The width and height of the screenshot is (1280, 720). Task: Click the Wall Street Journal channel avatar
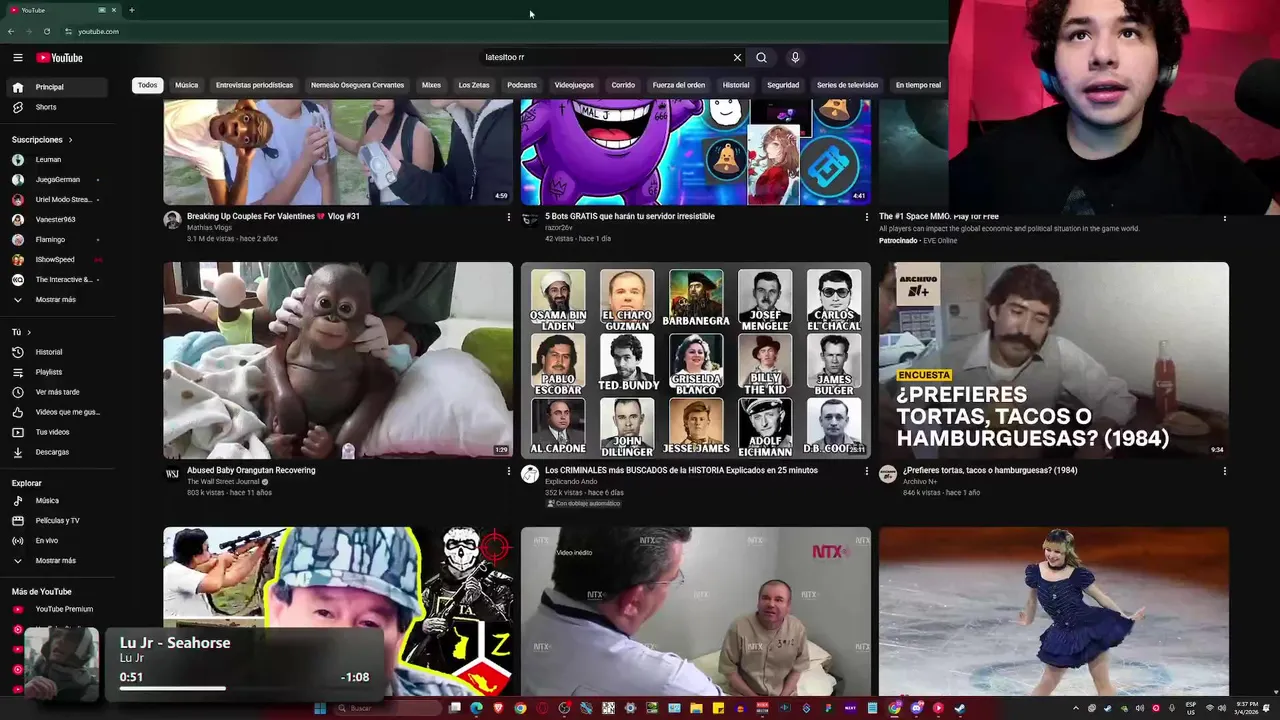coord(172,474)
